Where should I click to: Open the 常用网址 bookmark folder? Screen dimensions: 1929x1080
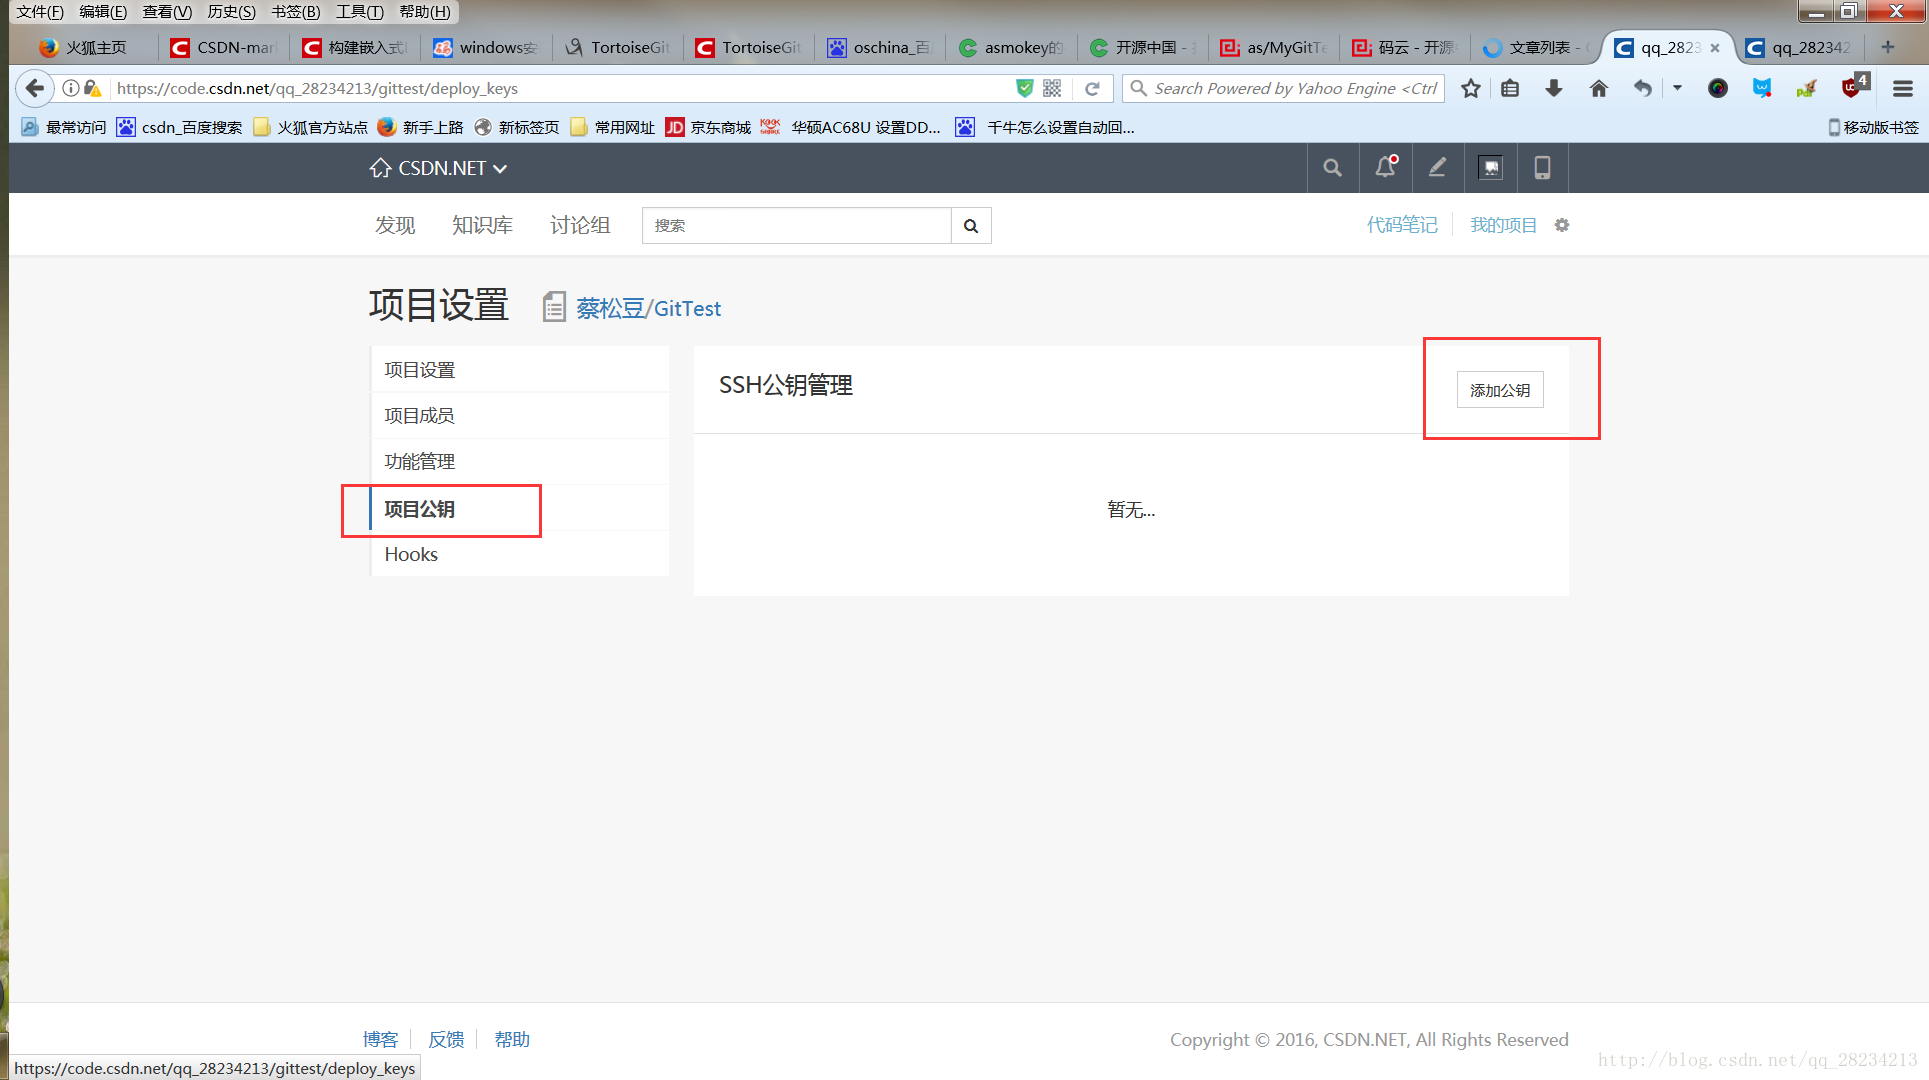pyautogui.click(x=613, y=127)
